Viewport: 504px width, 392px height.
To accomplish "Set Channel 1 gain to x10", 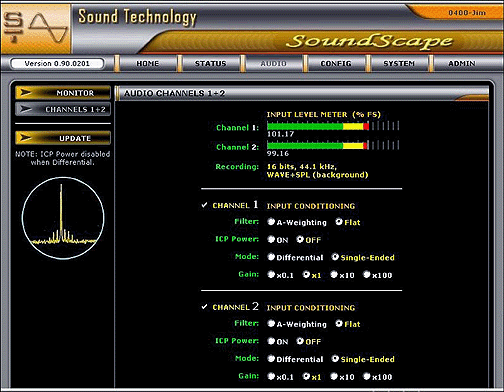I will click(x=334, y=275).
